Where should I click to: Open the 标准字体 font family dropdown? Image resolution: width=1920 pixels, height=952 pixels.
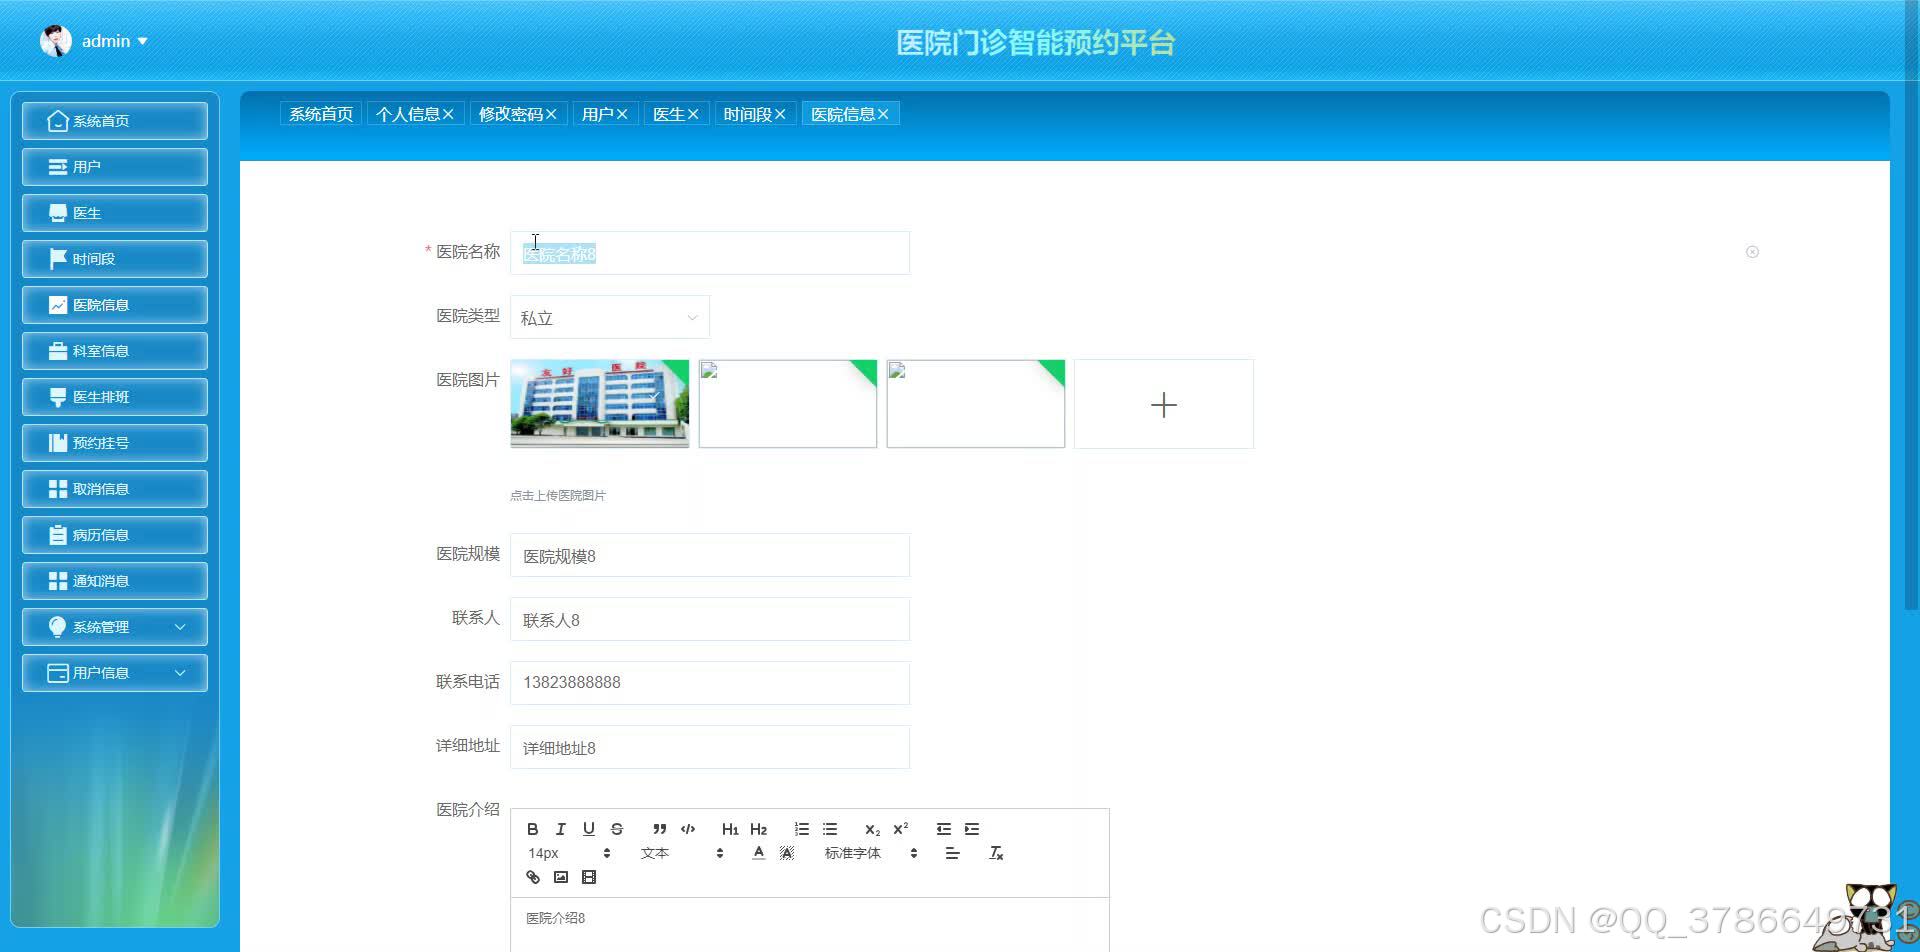pyautogui.click(x=871, y=853)
